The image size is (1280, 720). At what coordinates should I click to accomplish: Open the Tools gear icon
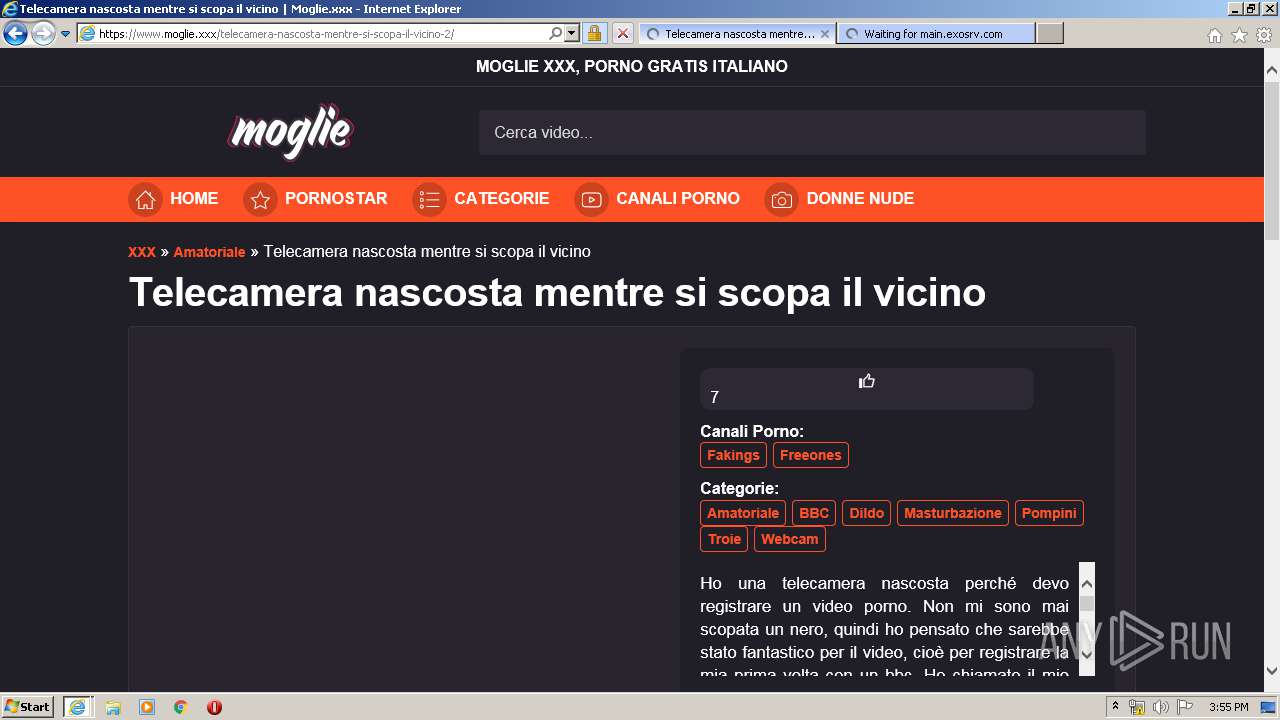[x=1264, y=35]
